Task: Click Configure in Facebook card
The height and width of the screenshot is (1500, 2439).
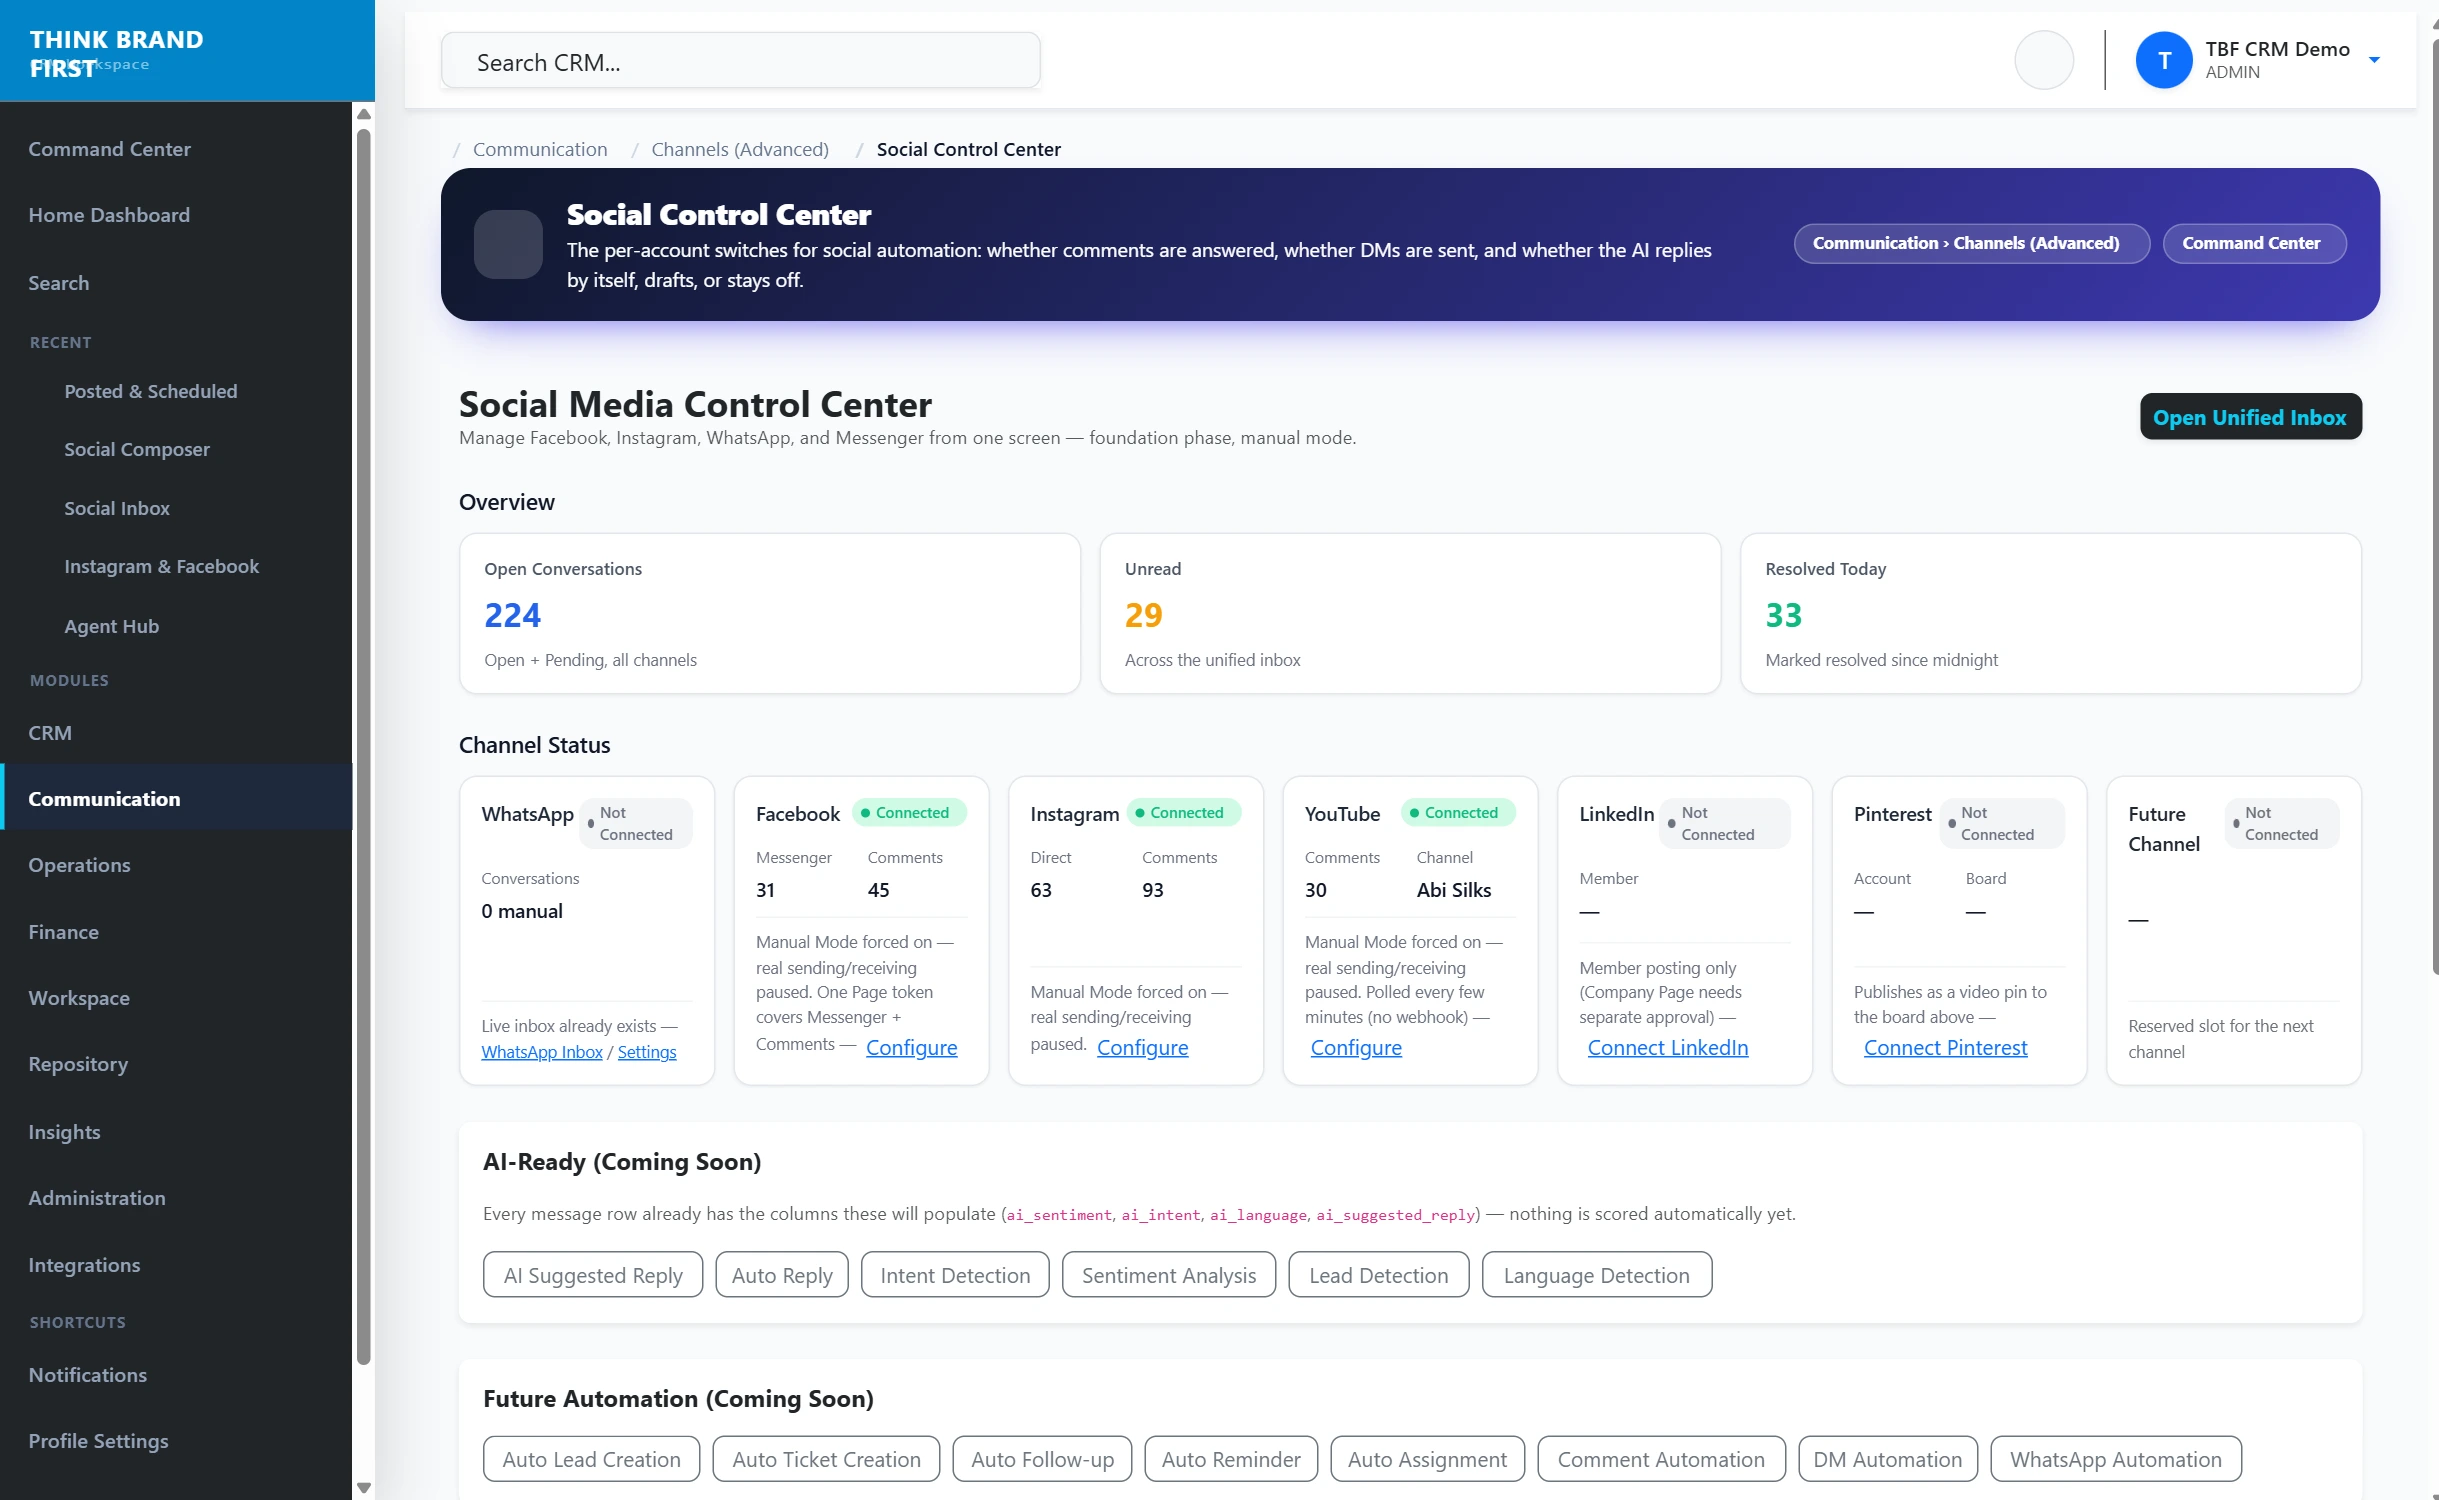Action: click(911, 1047)
